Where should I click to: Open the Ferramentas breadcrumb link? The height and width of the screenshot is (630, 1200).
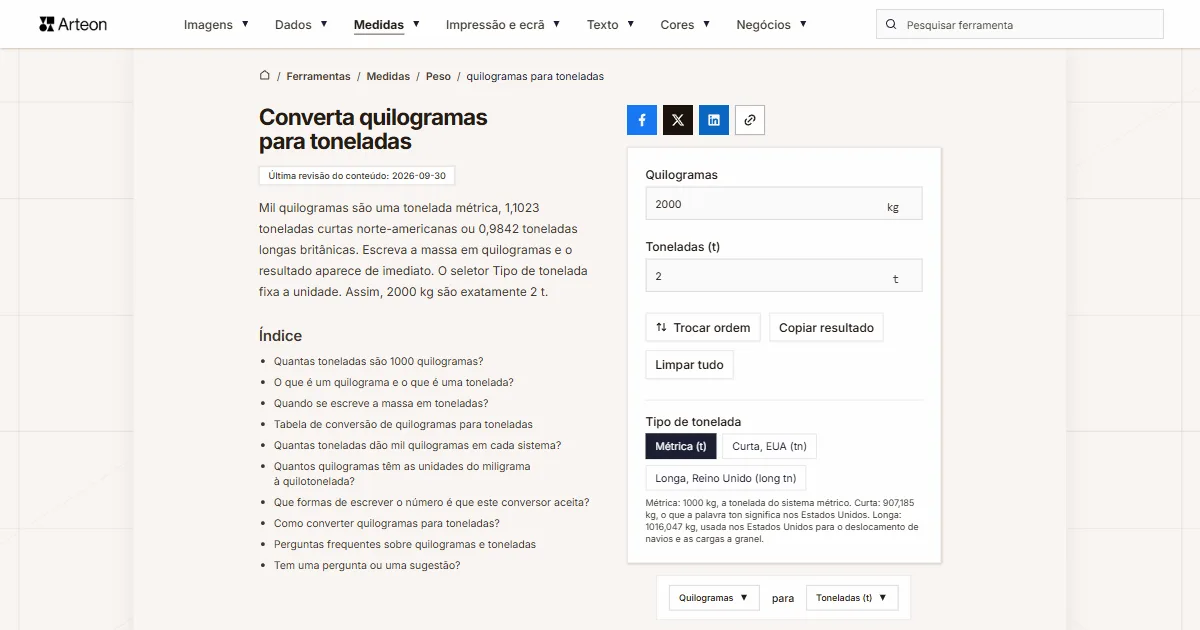pyautogui.click(x=318, y=76)
